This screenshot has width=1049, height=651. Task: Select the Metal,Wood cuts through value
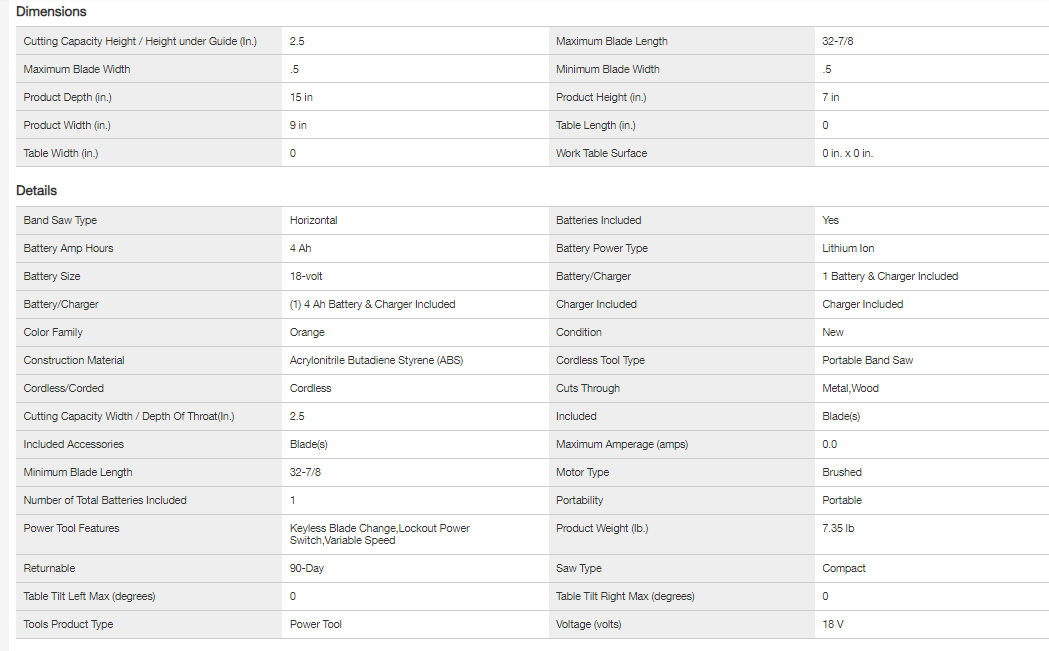click(851, 388)
